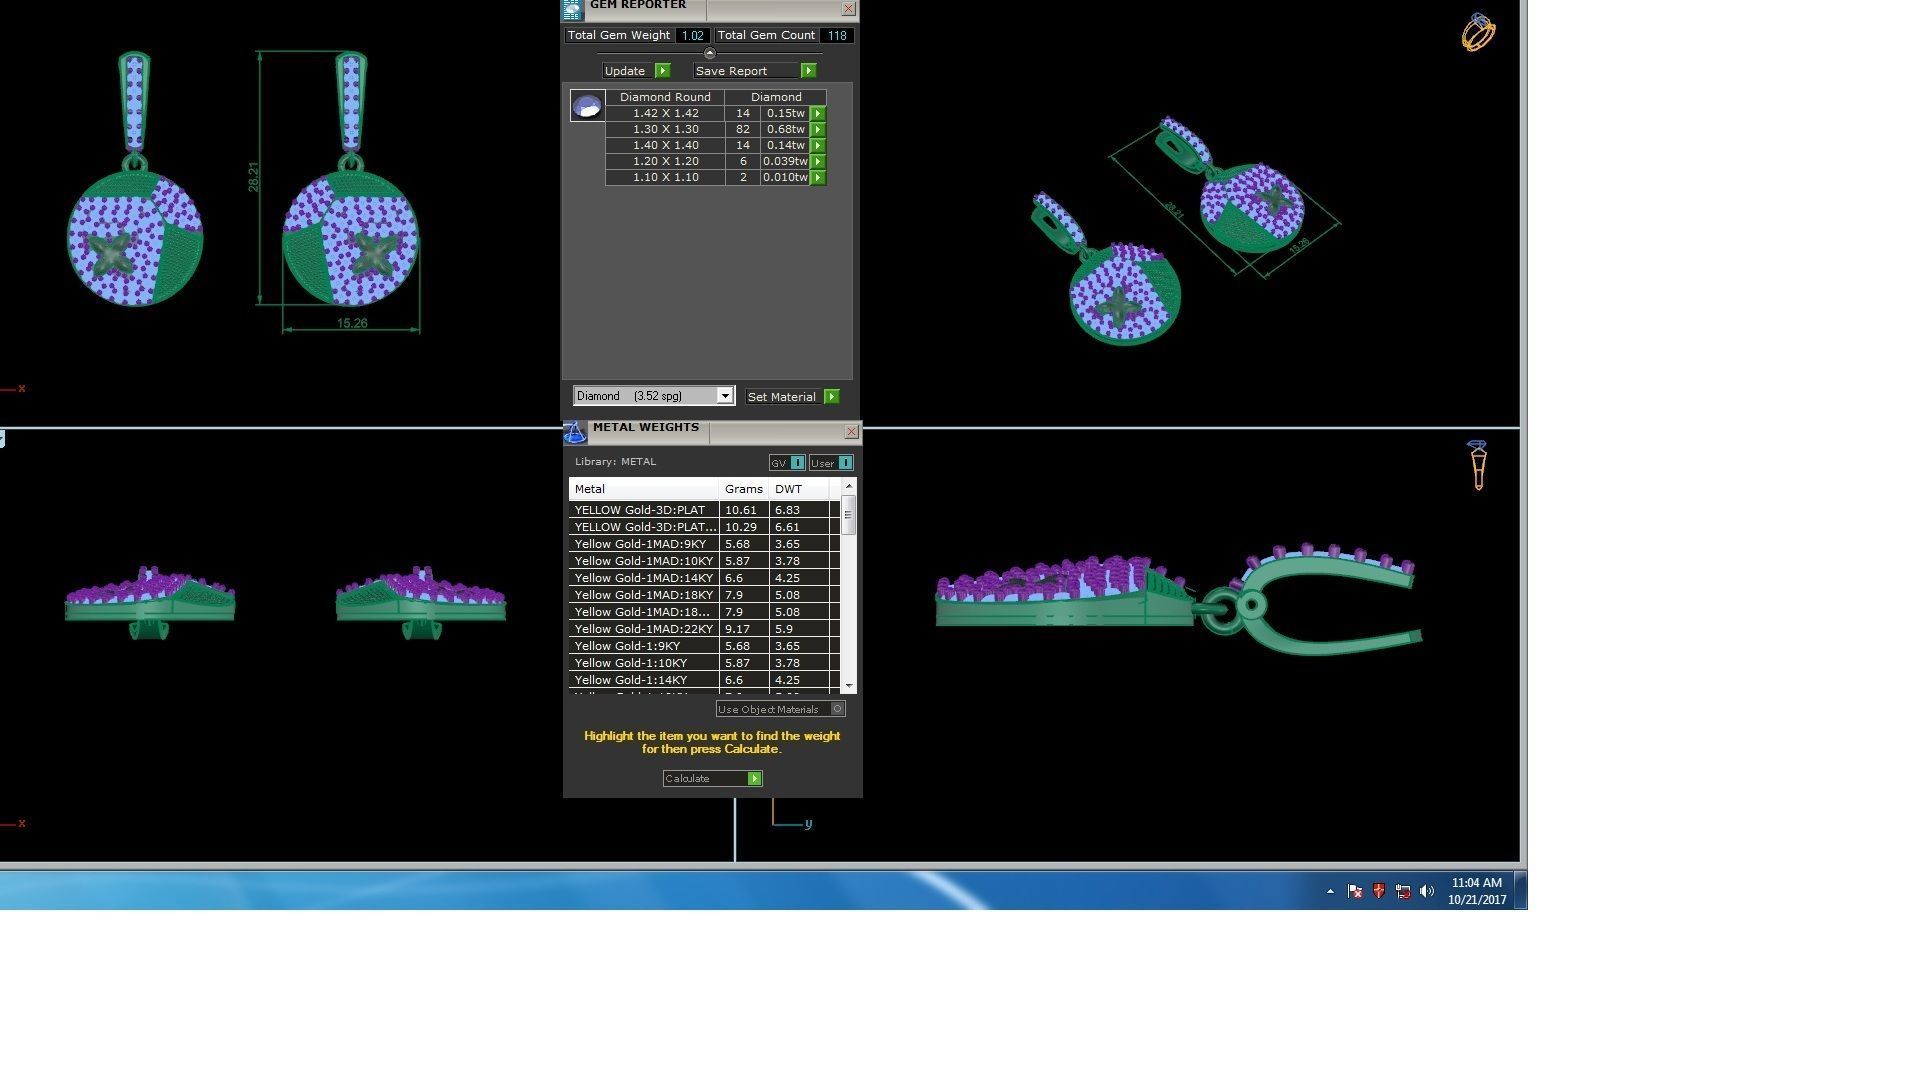This screenshot has width=1920, height=1080.
Task: Click the Diamond Round gem thumbnail
Action: (x=587, y=105)
